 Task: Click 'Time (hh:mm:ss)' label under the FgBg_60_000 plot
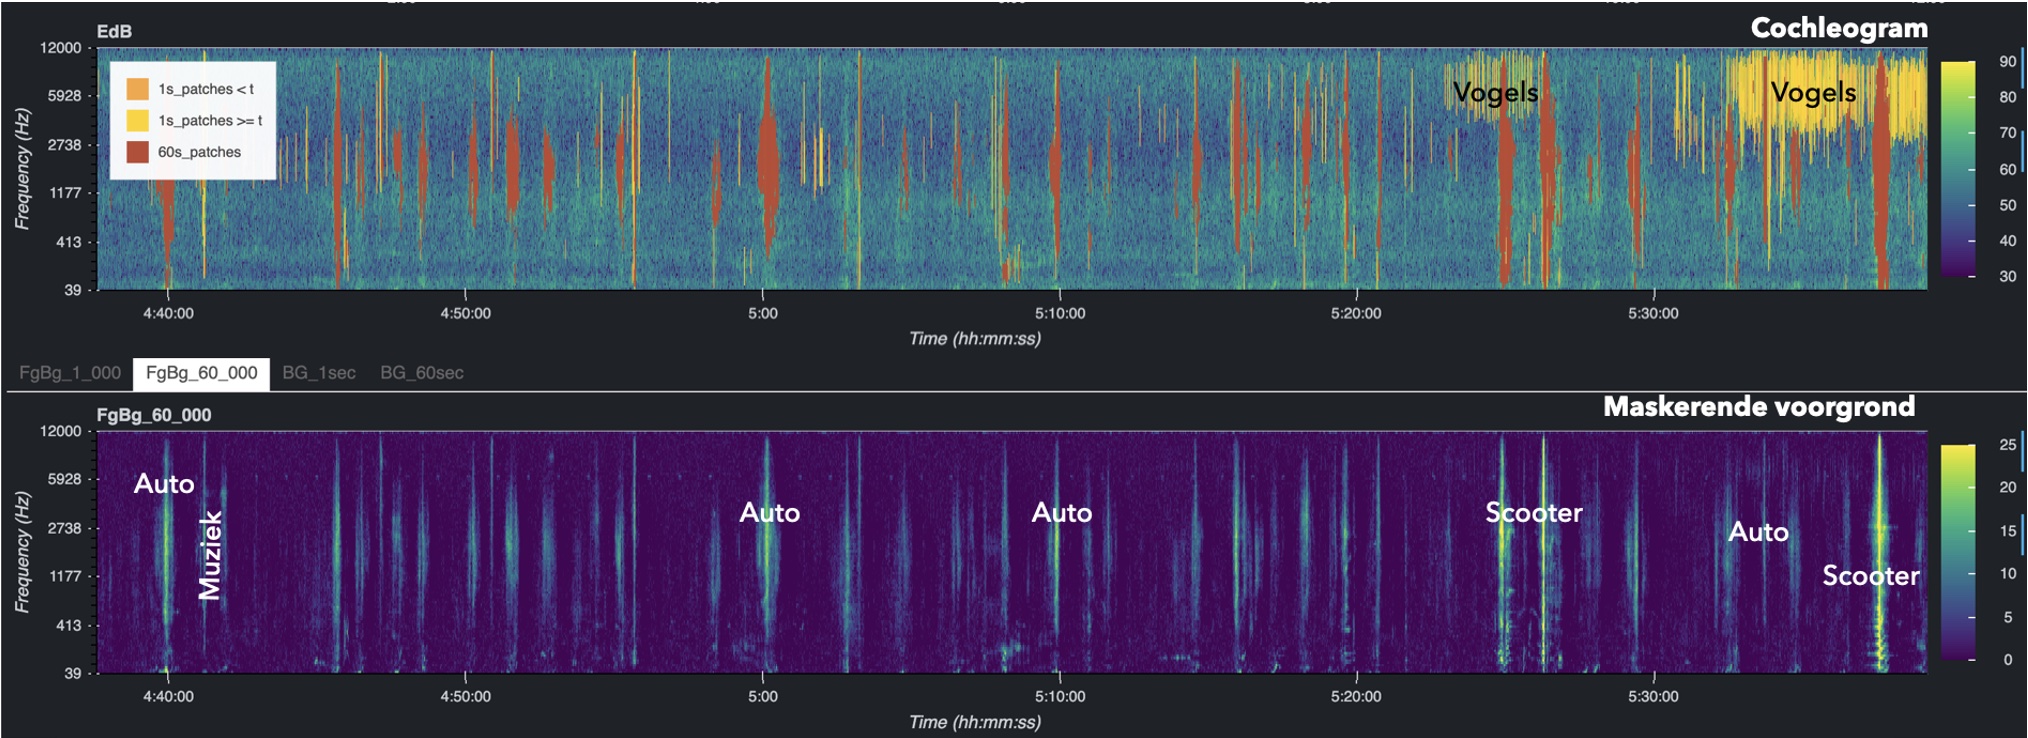pos(975,722)
